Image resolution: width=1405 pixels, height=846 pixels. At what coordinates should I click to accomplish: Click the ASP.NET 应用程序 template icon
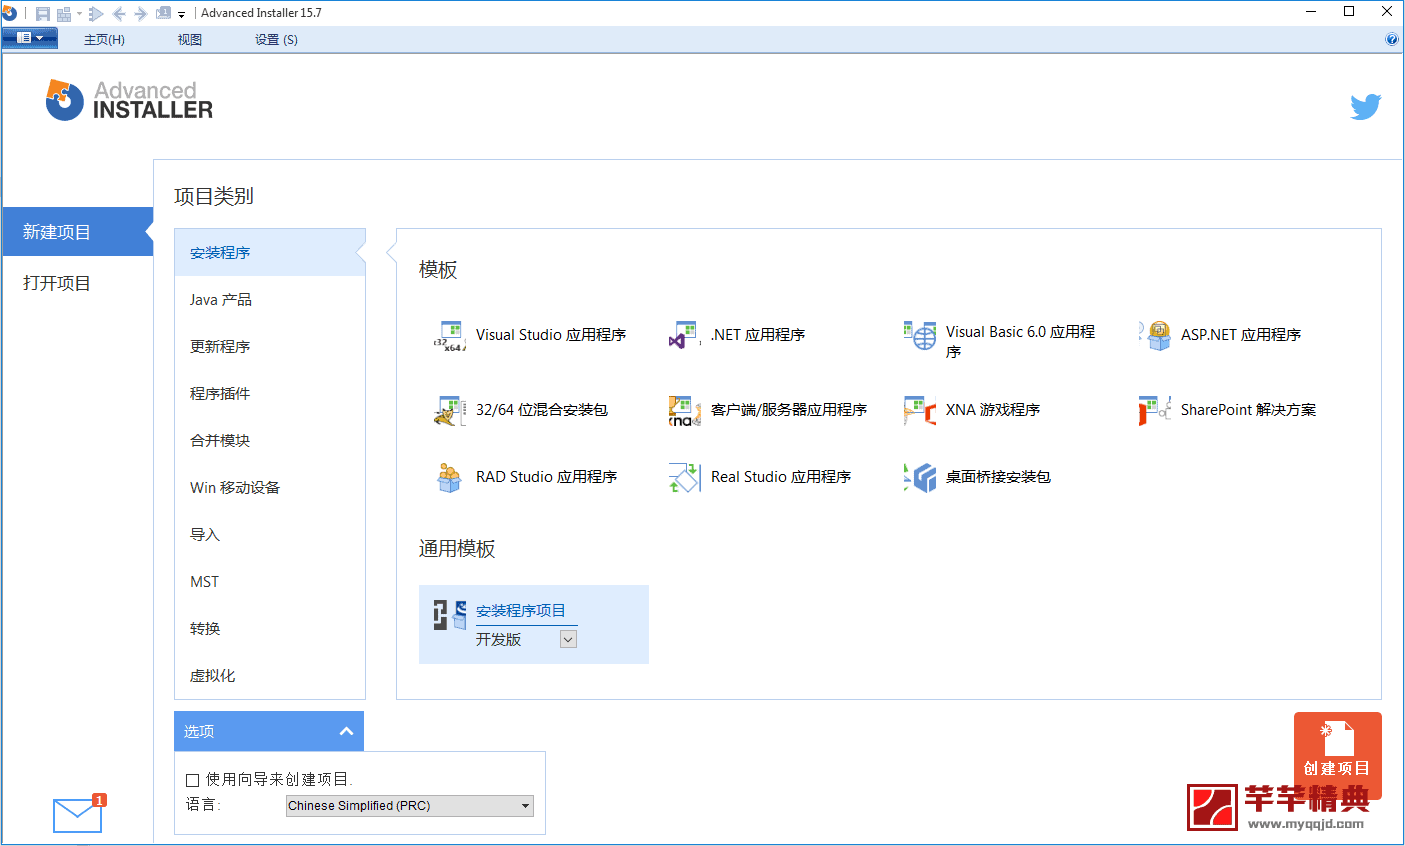[1155, 336]
